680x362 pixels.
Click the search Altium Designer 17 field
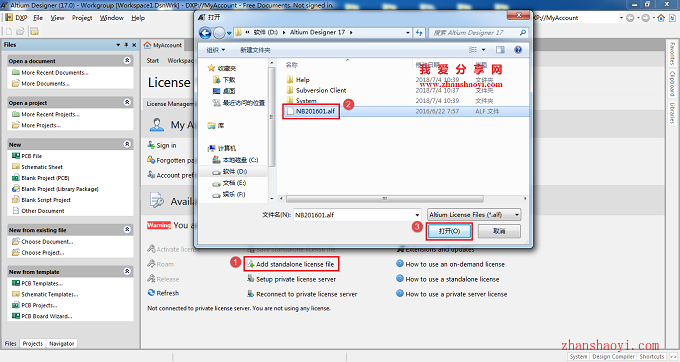tap(474, 33)
